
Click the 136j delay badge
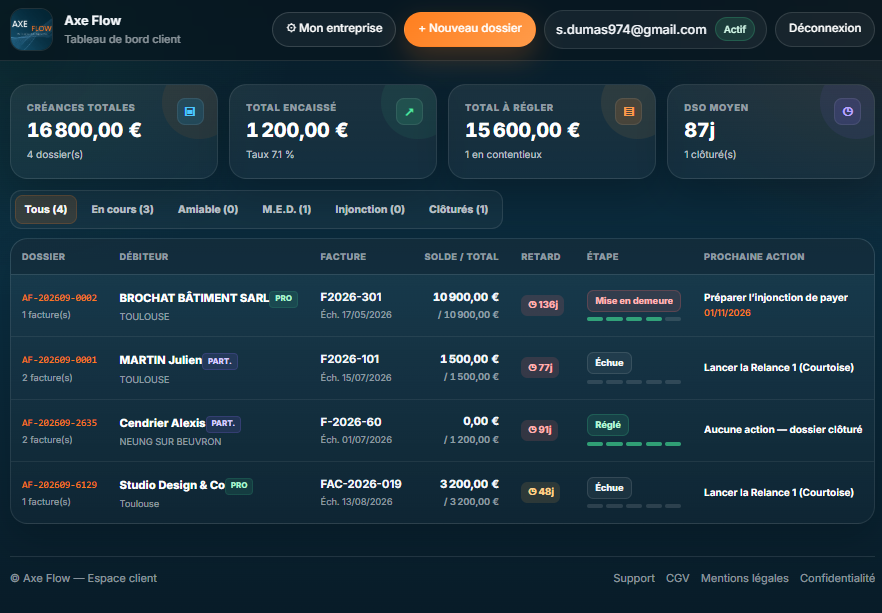542,305
